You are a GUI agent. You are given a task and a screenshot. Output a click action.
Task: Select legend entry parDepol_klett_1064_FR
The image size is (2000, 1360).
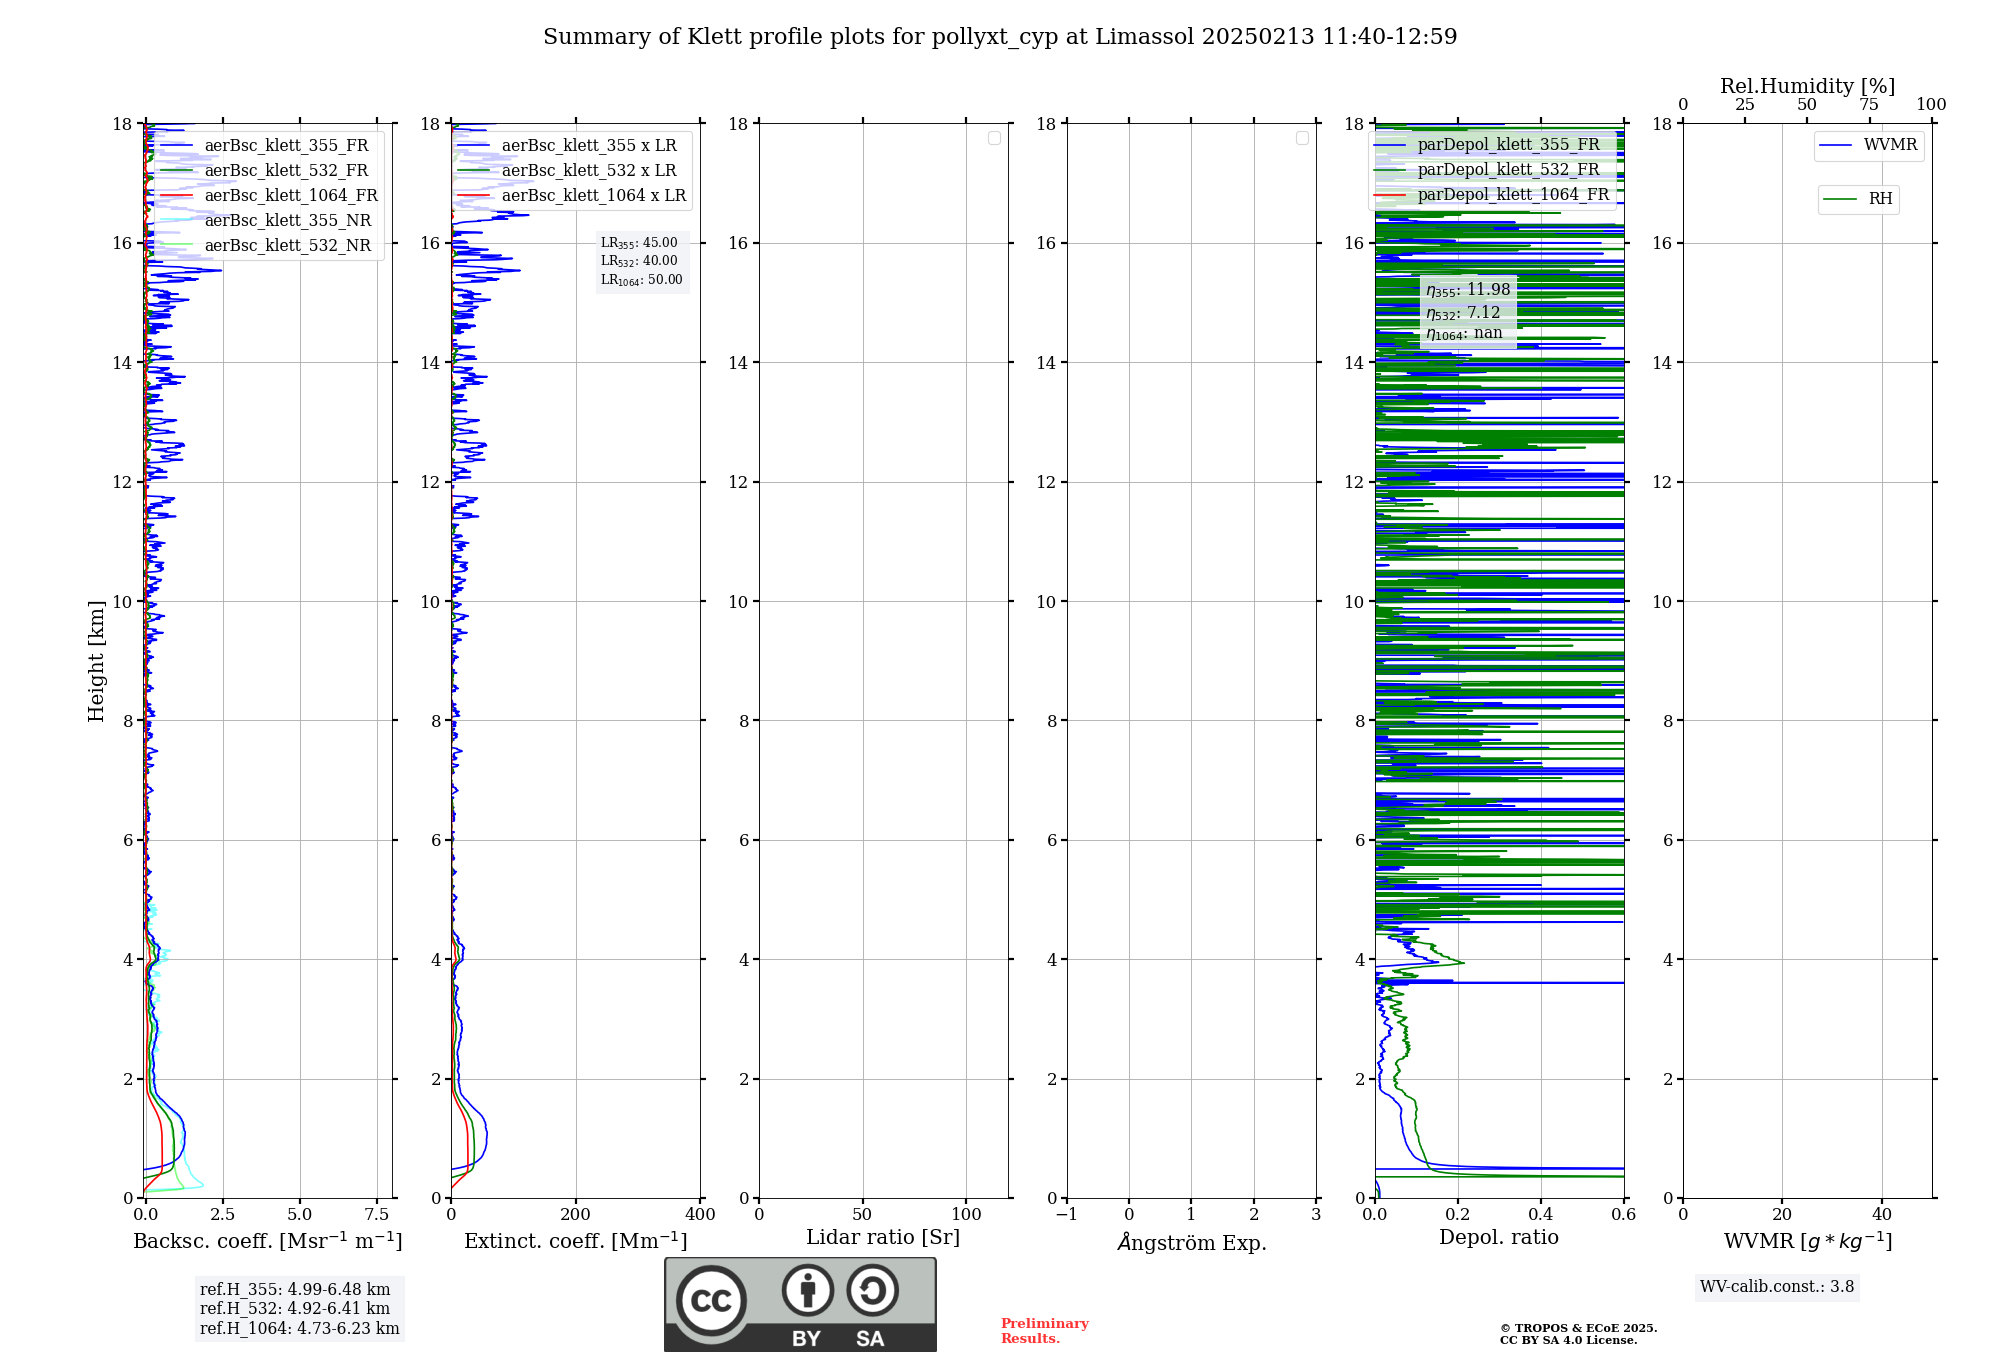1492,194
